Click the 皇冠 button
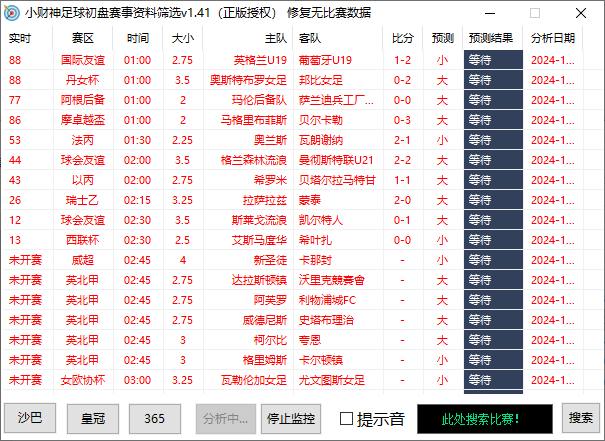Viewport: 605px width, 441px height. (92, 418)
